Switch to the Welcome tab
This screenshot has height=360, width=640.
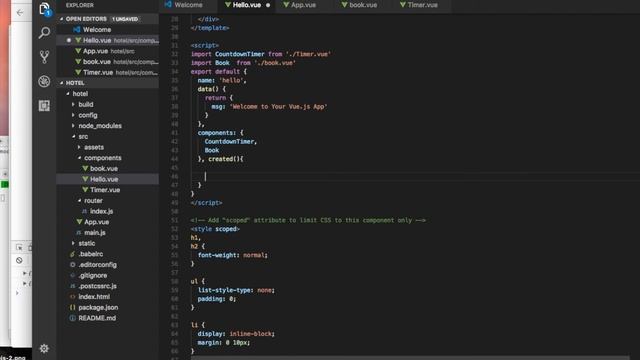pyautogui.click(x=188, y=5)
